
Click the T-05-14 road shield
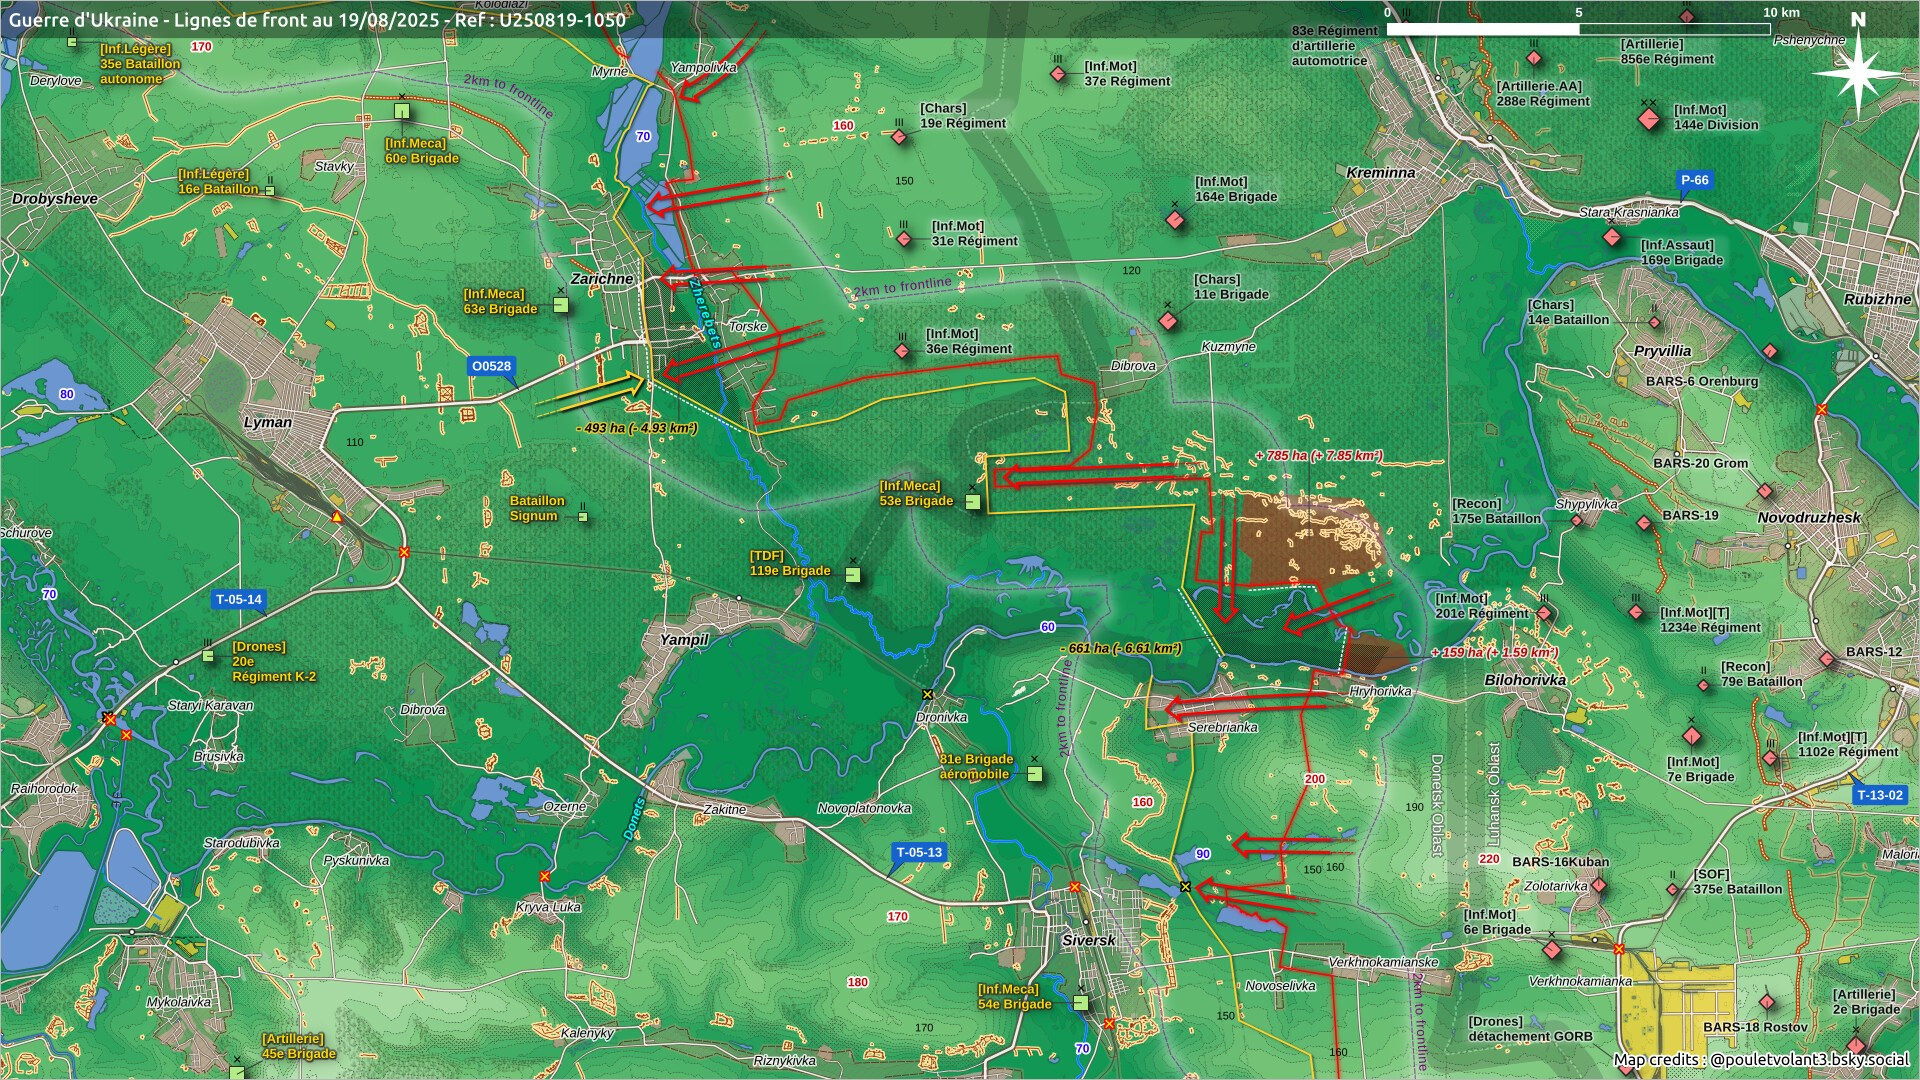(239, 600)
